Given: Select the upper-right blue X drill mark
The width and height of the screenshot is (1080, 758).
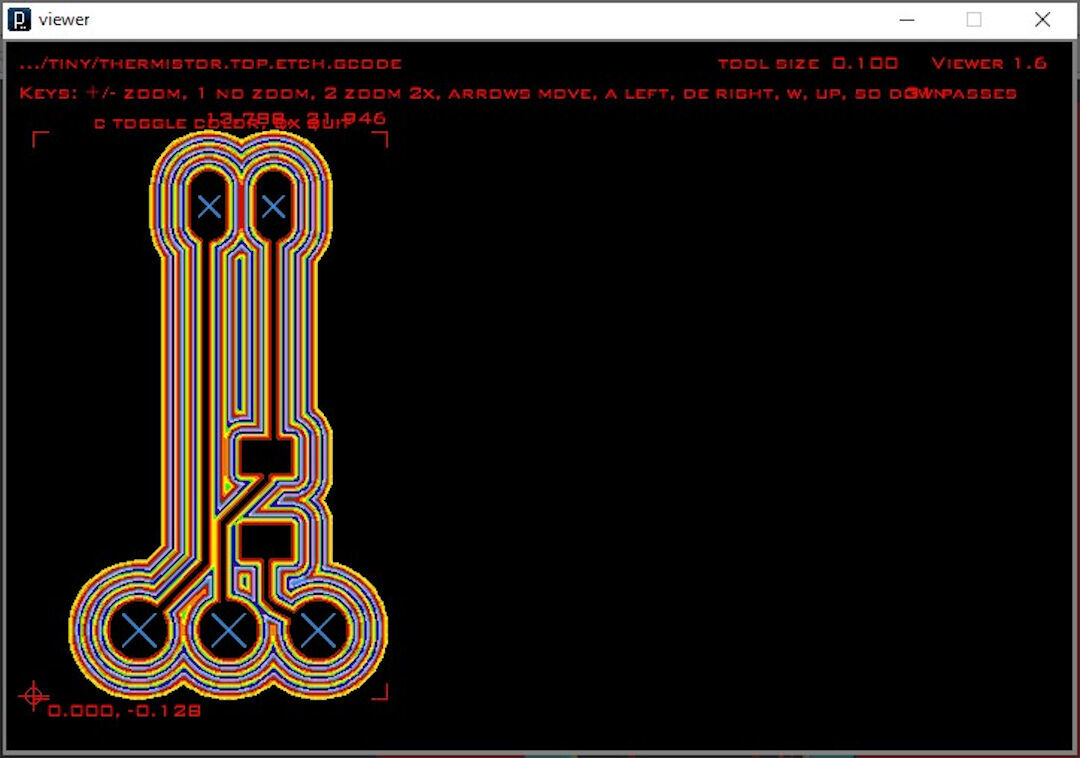Looking at the screenshot, I should point(272,208).
